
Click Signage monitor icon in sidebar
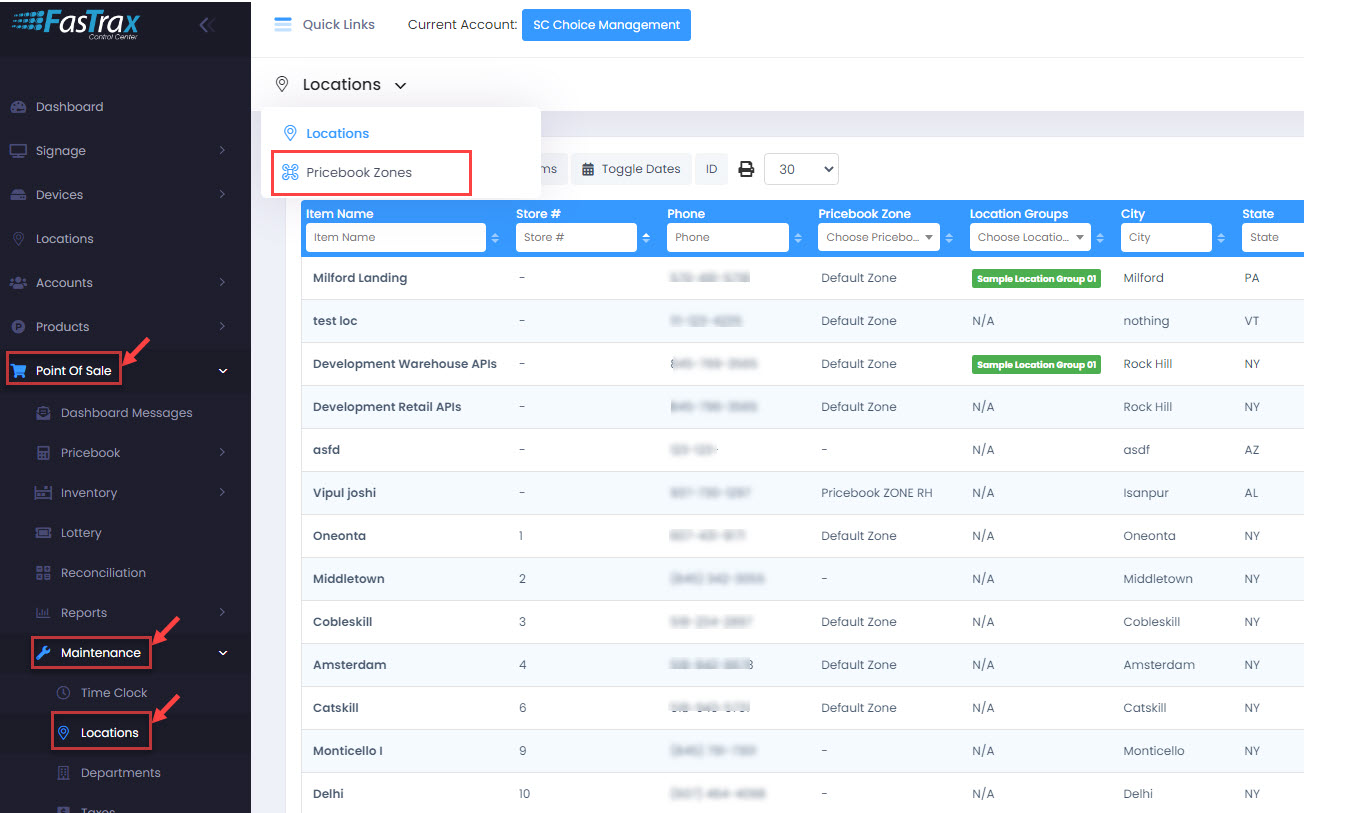point(18,151)
